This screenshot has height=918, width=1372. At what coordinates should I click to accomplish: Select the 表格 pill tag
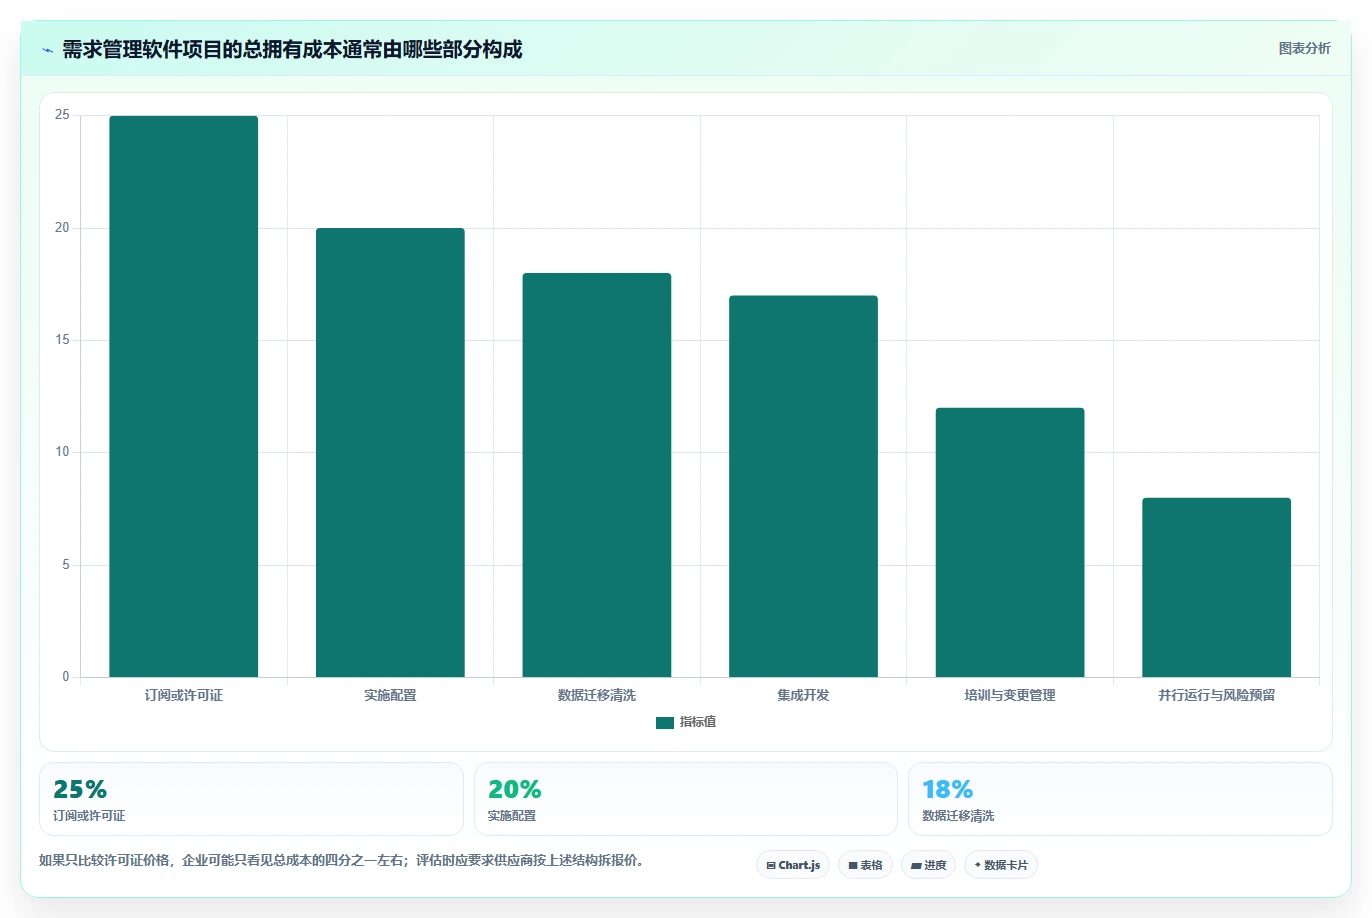[x=865, y=865]
